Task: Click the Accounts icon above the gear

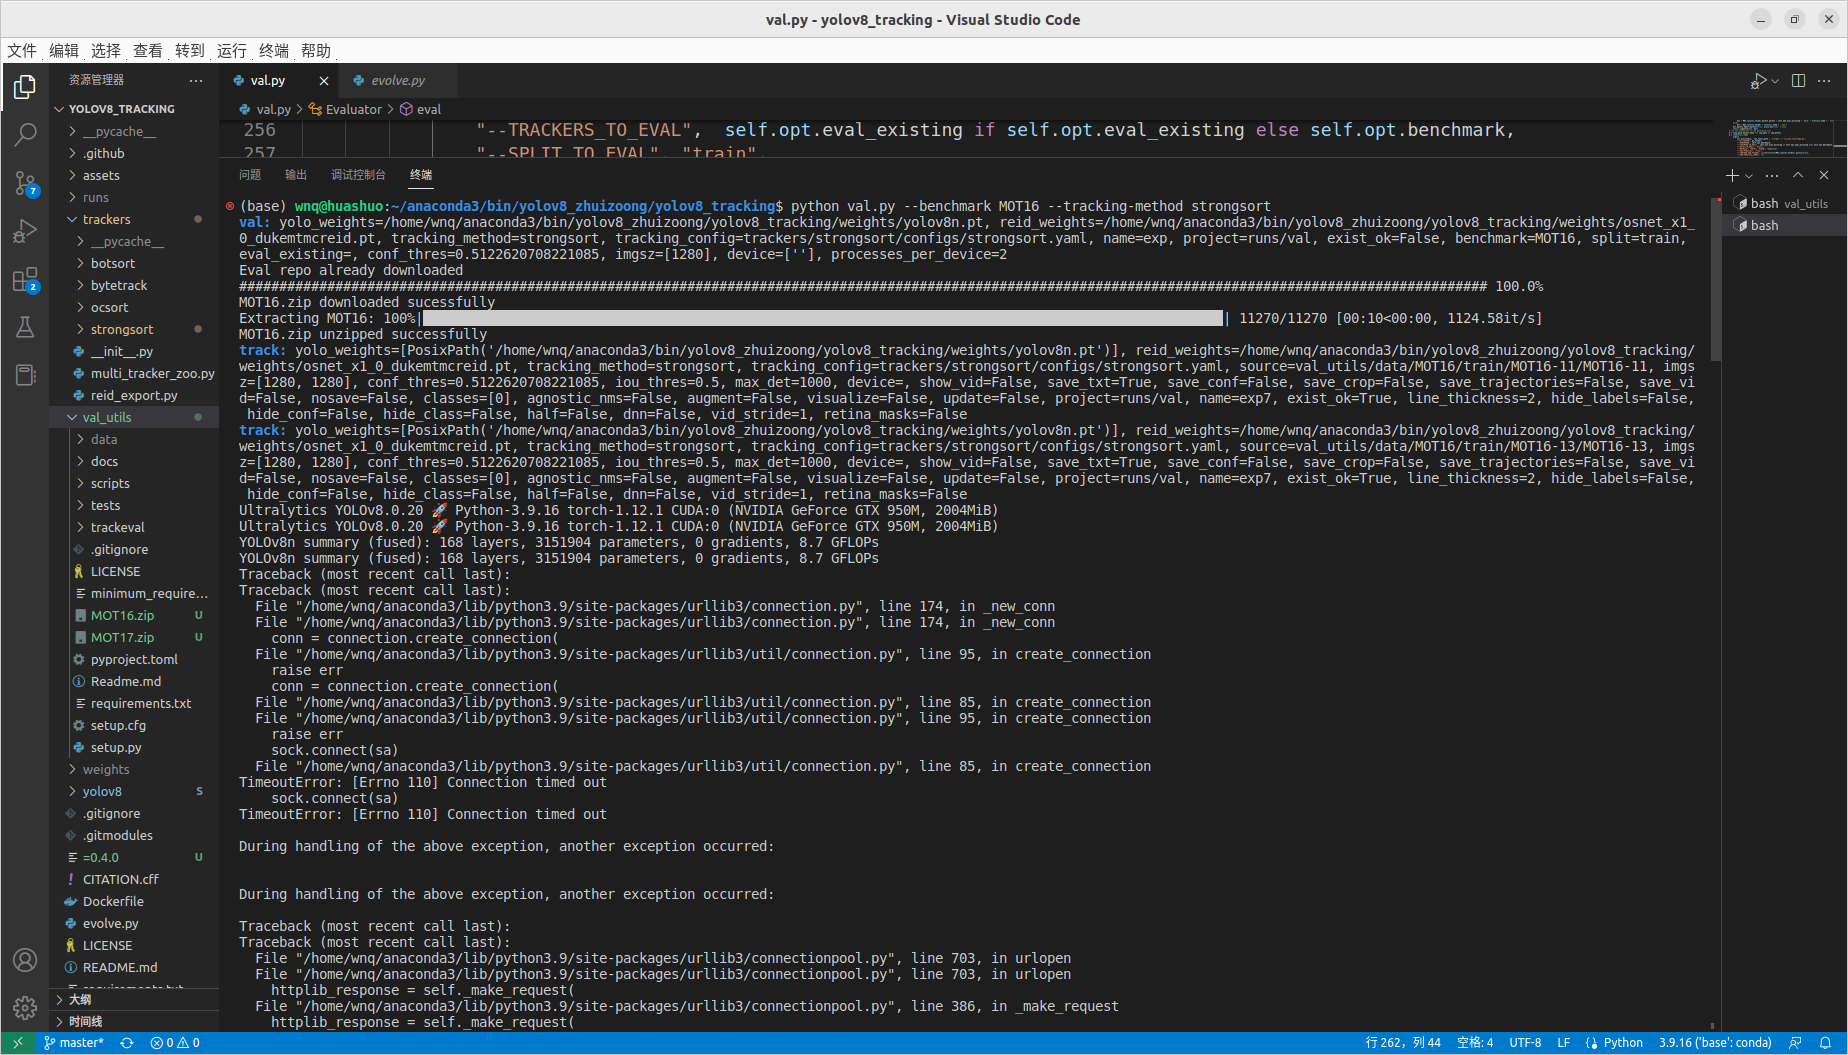Action: (25, 959)
